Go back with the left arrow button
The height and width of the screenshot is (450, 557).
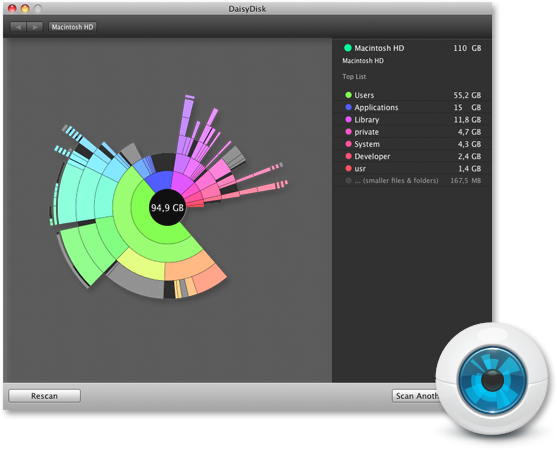coord(18,27)
